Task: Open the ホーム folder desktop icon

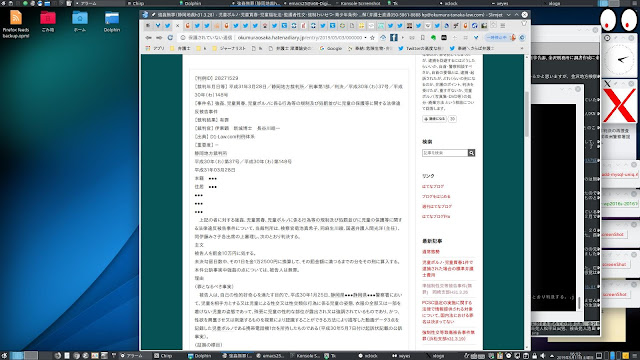Action: pos(80,22)
